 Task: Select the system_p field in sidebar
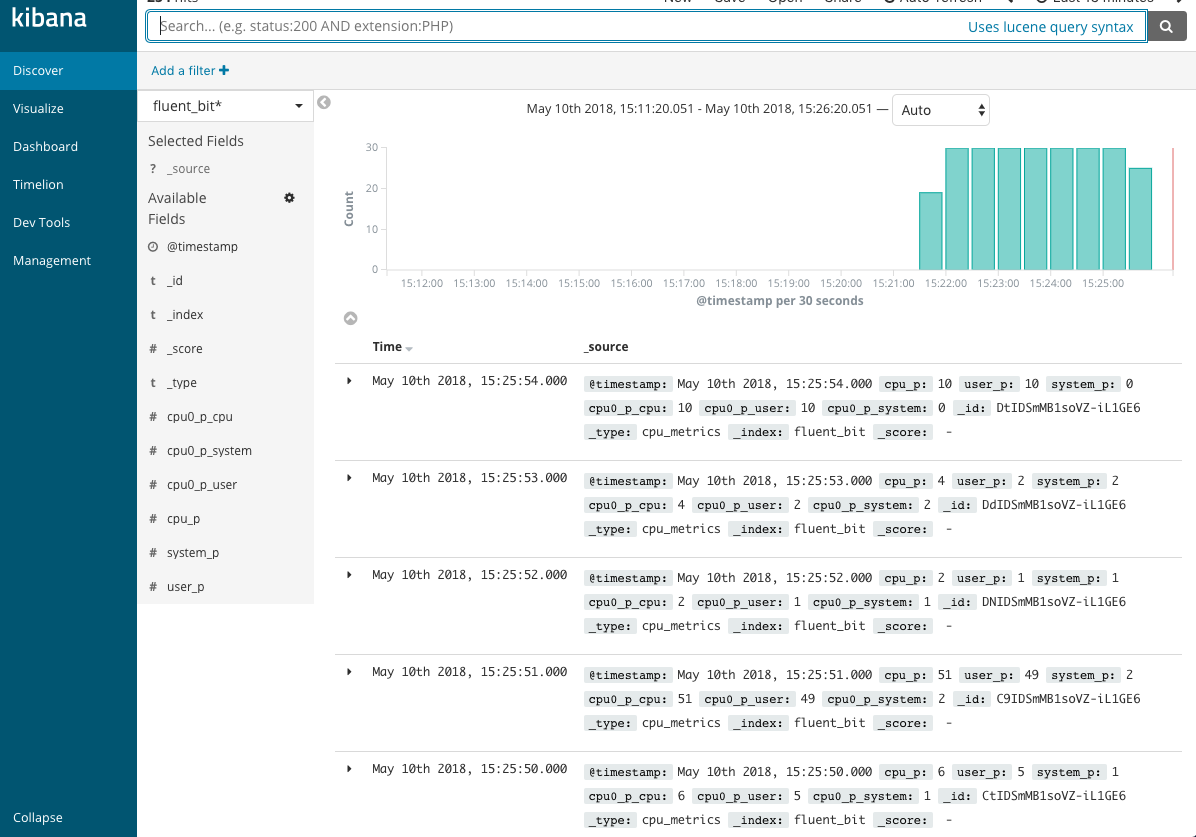tap(193, 552)
